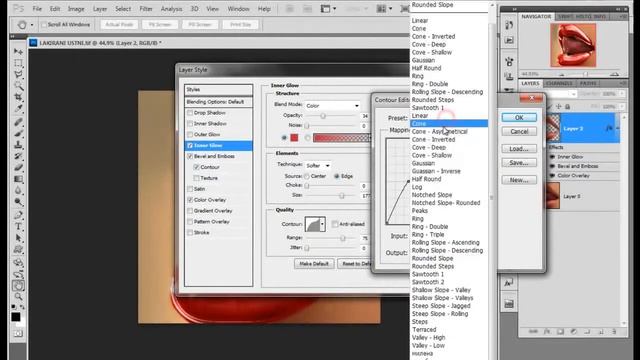The height and width of the screenshot is (360, 640).
Task: Open the Technique Softer dropdown
Action: pos(318,165)
